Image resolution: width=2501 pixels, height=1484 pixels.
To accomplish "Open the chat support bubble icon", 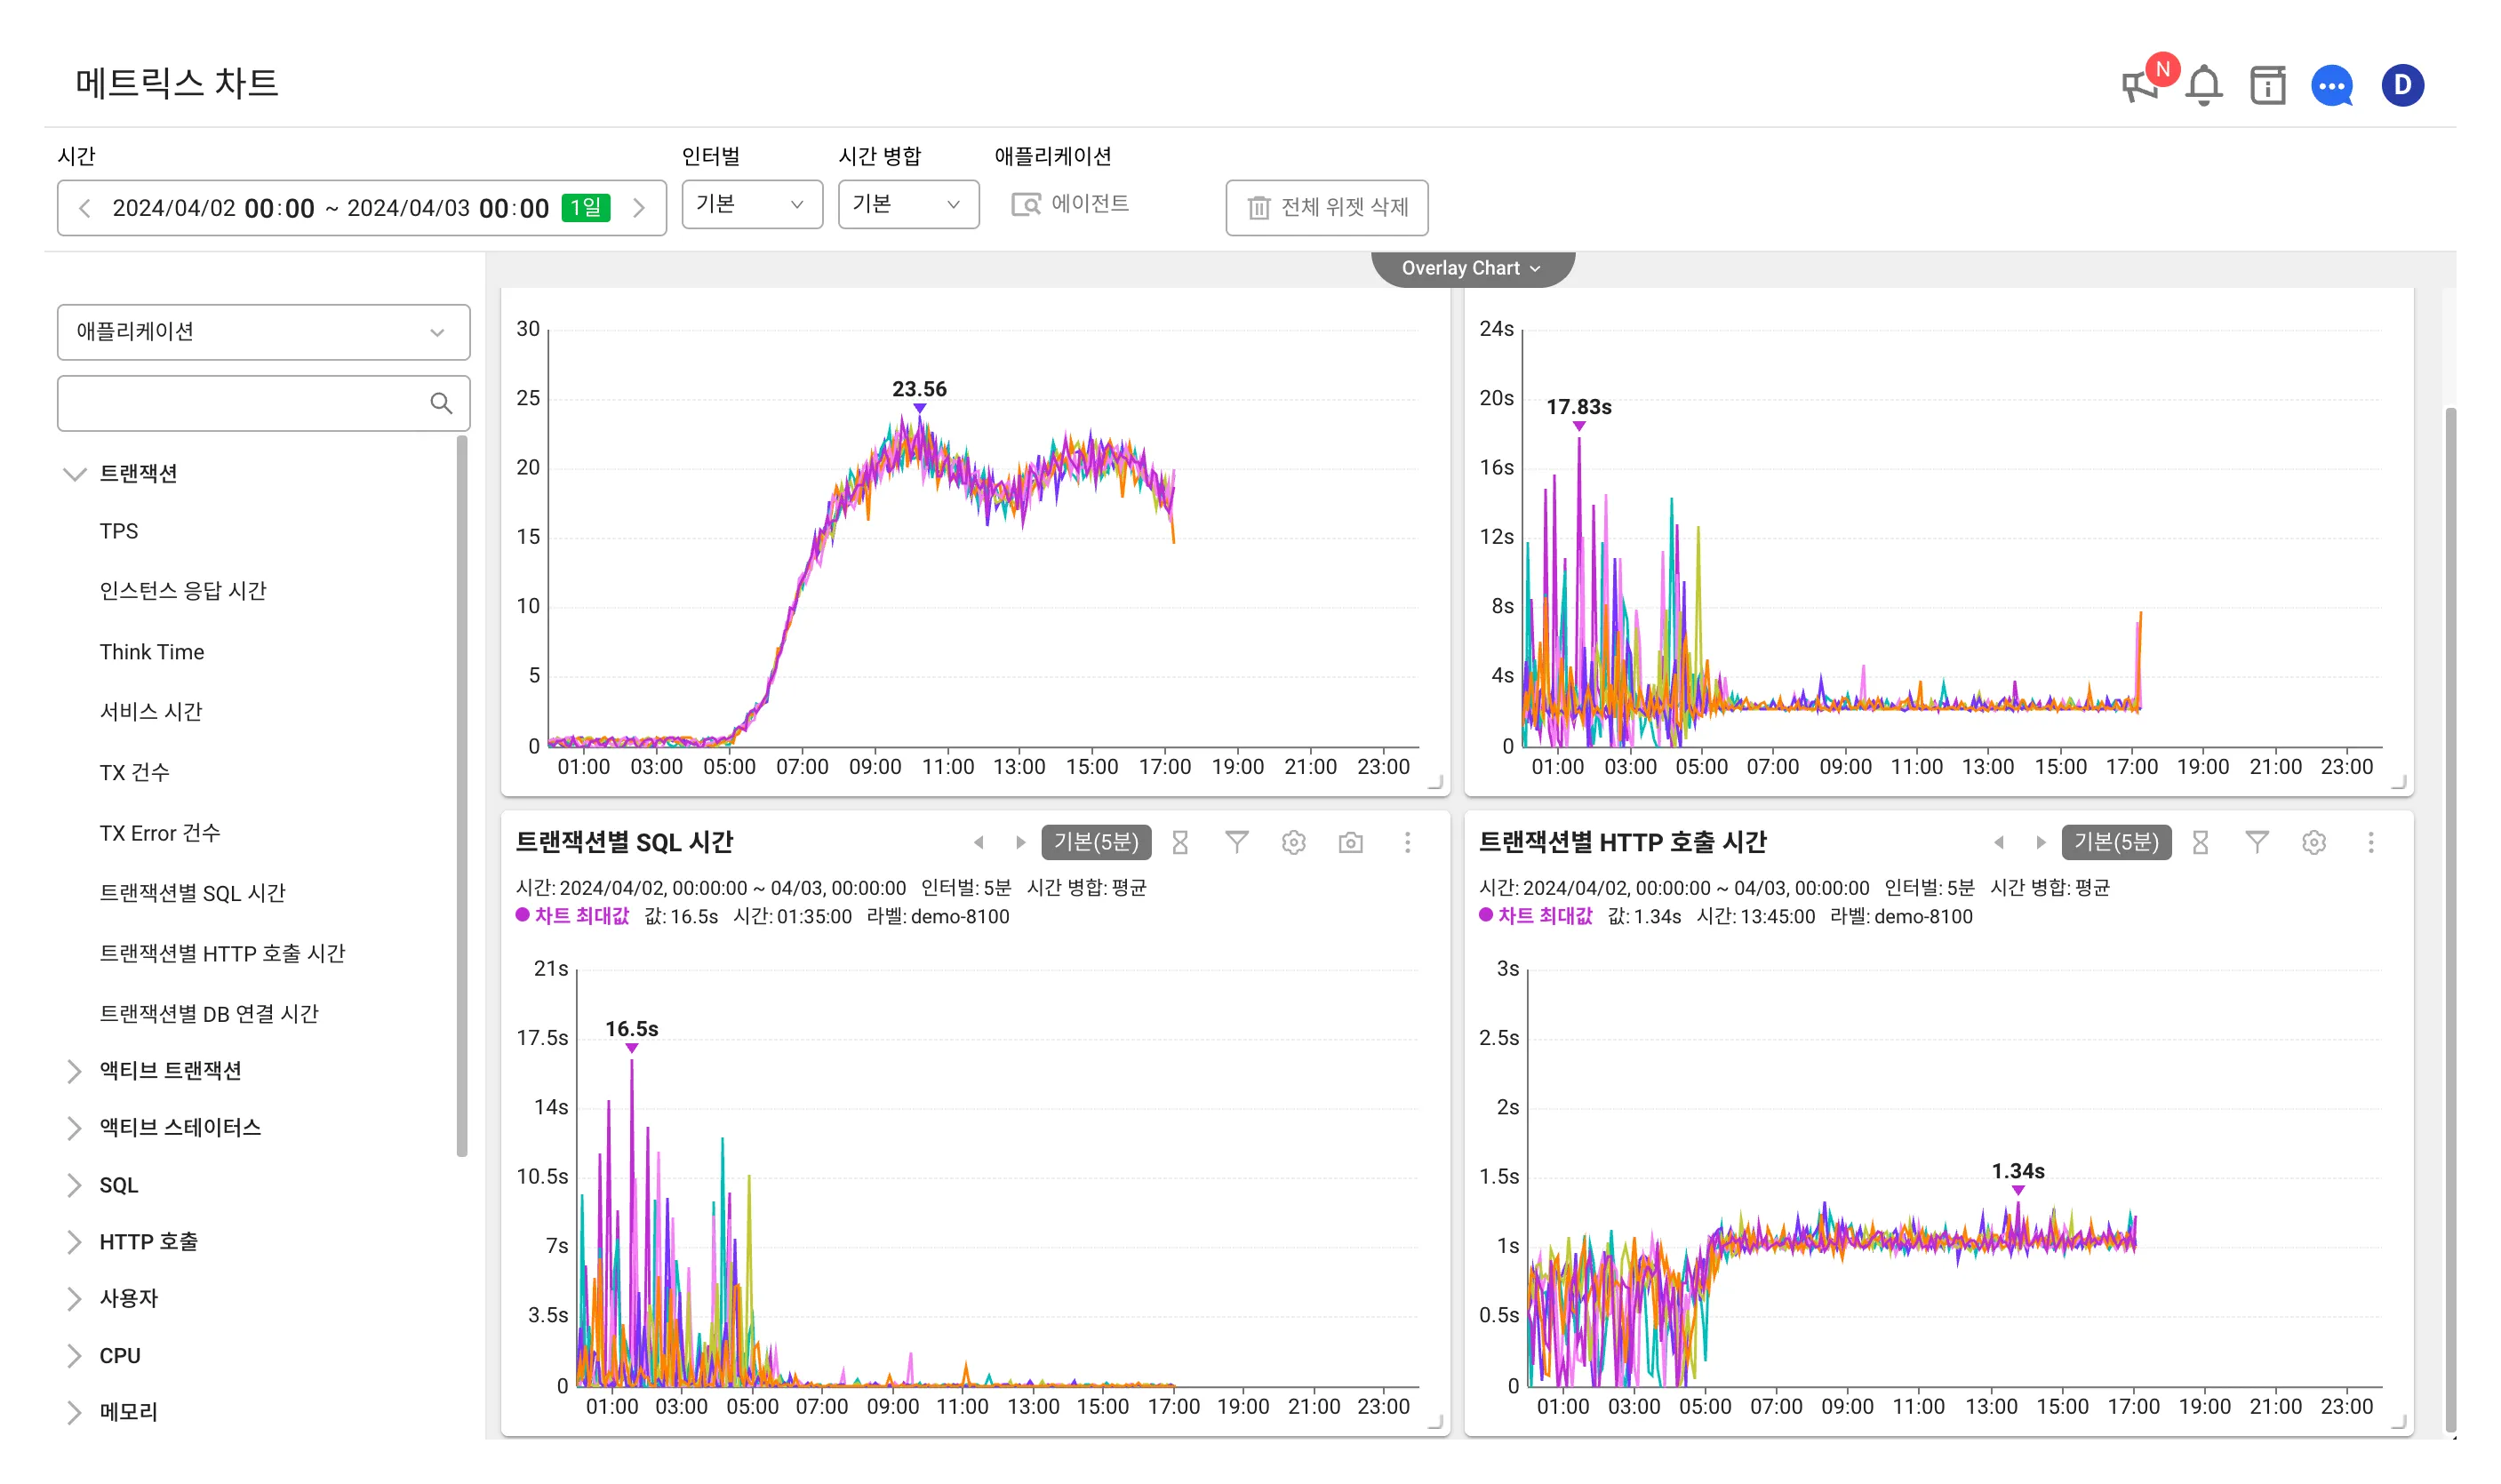I will (x=2332, y=86).
